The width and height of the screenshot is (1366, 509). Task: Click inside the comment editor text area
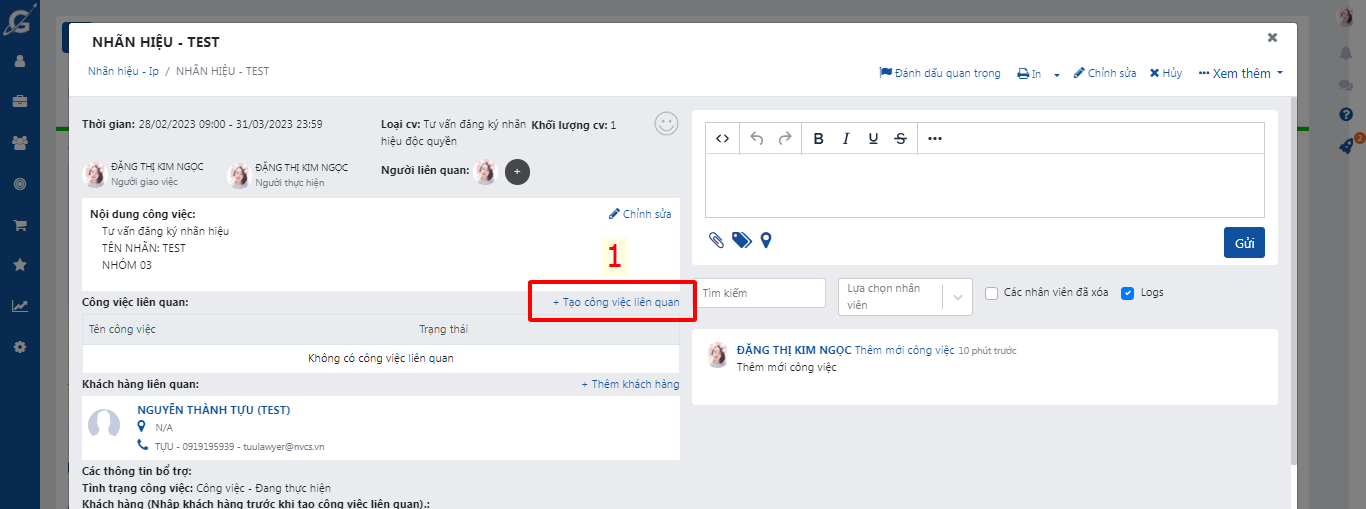tap(985, 185)
